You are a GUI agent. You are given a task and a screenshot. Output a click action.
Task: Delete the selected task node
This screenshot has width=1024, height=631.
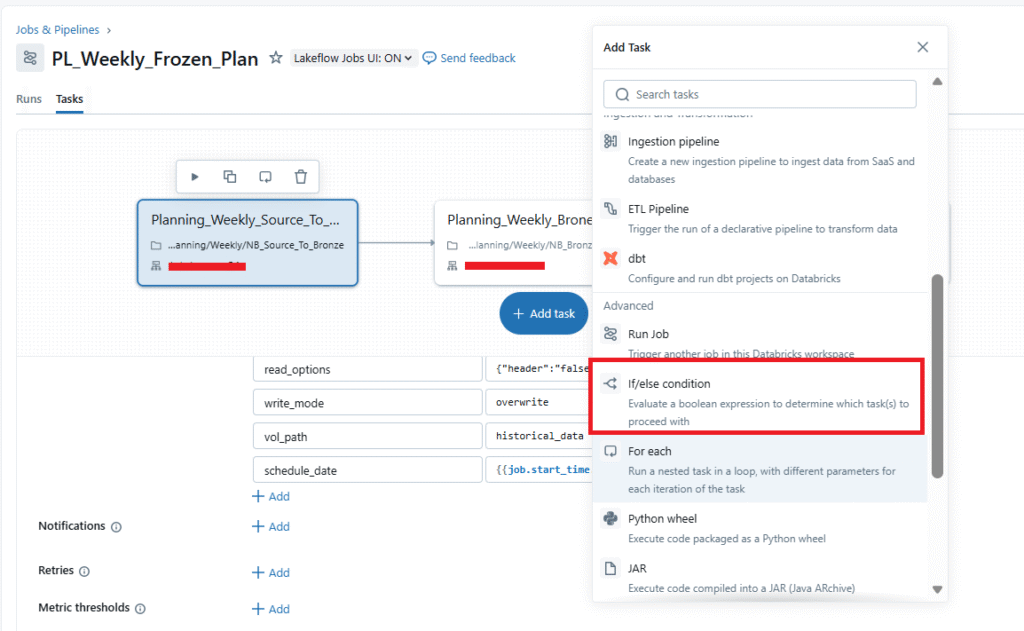click(x=300, y=176)
